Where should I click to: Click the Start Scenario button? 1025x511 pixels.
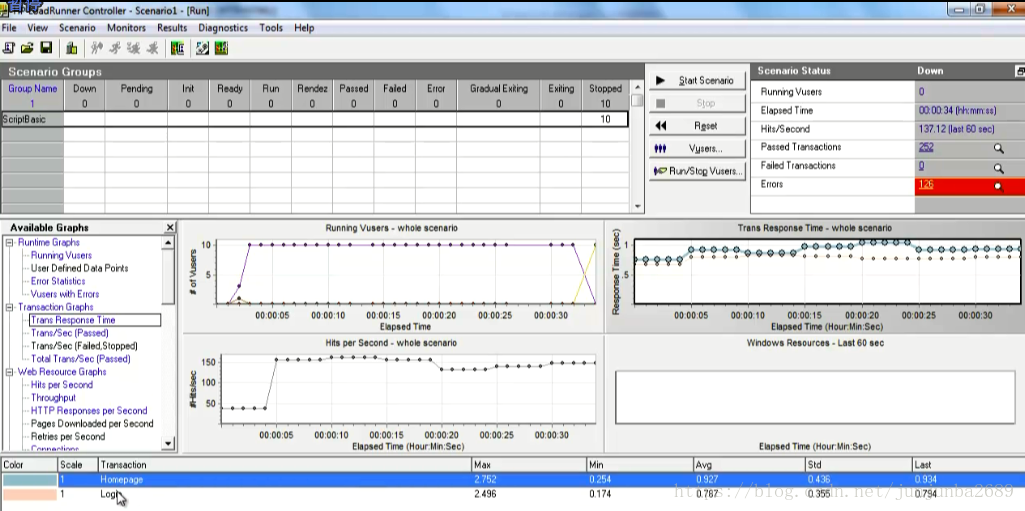[x=697, y=80]
